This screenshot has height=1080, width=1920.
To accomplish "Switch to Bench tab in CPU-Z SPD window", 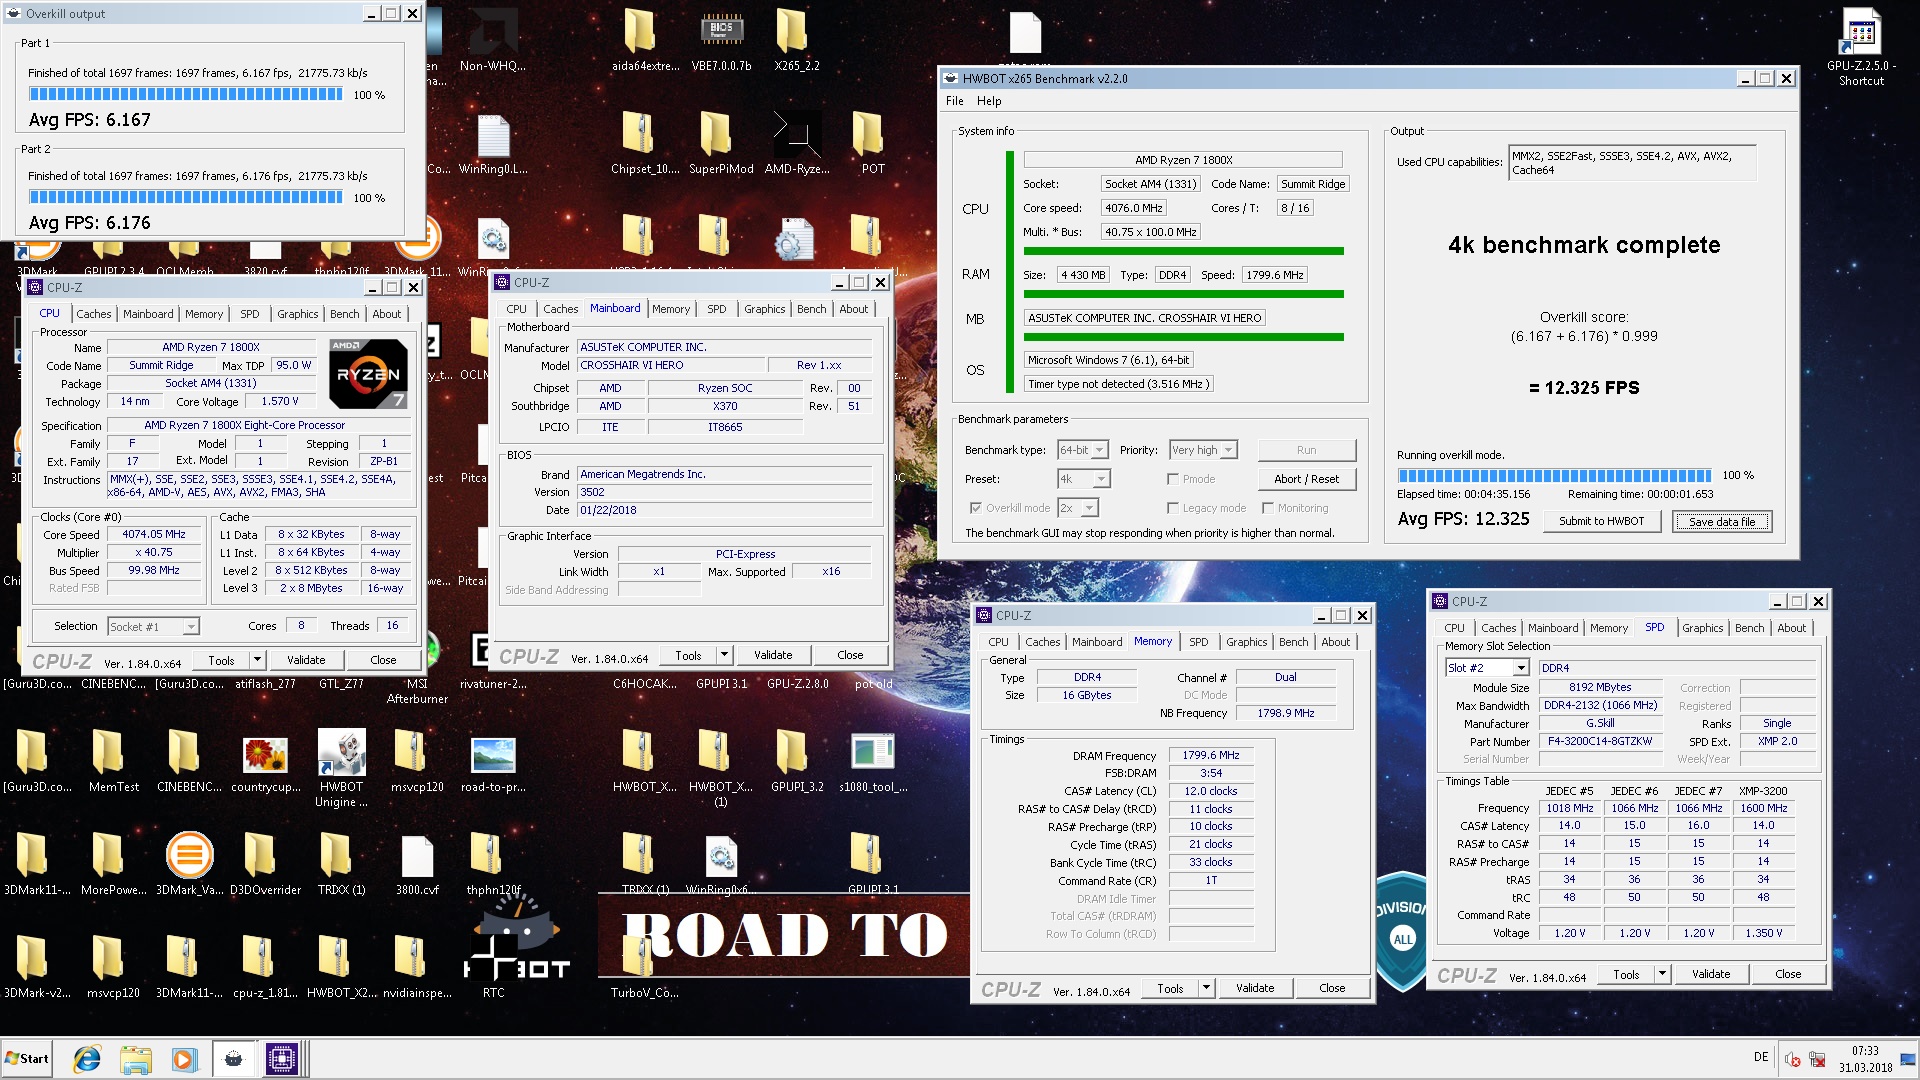I will [1749, 628].
